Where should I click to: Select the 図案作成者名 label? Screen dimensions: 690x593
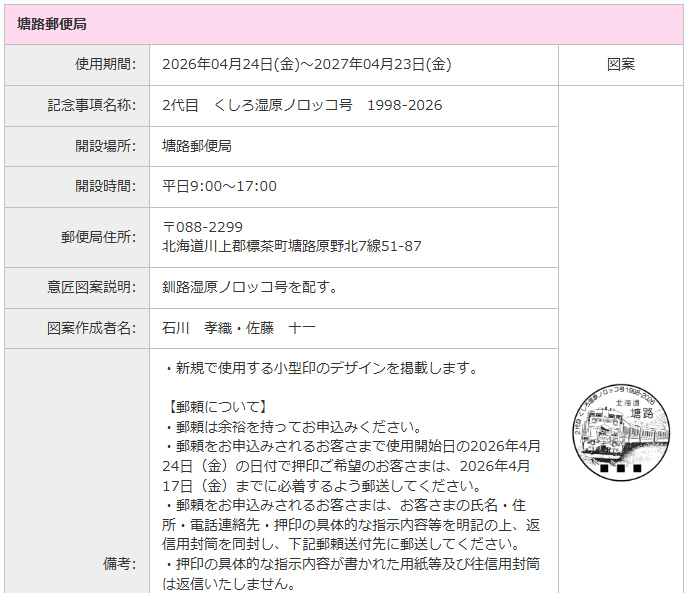pos(92,328)
